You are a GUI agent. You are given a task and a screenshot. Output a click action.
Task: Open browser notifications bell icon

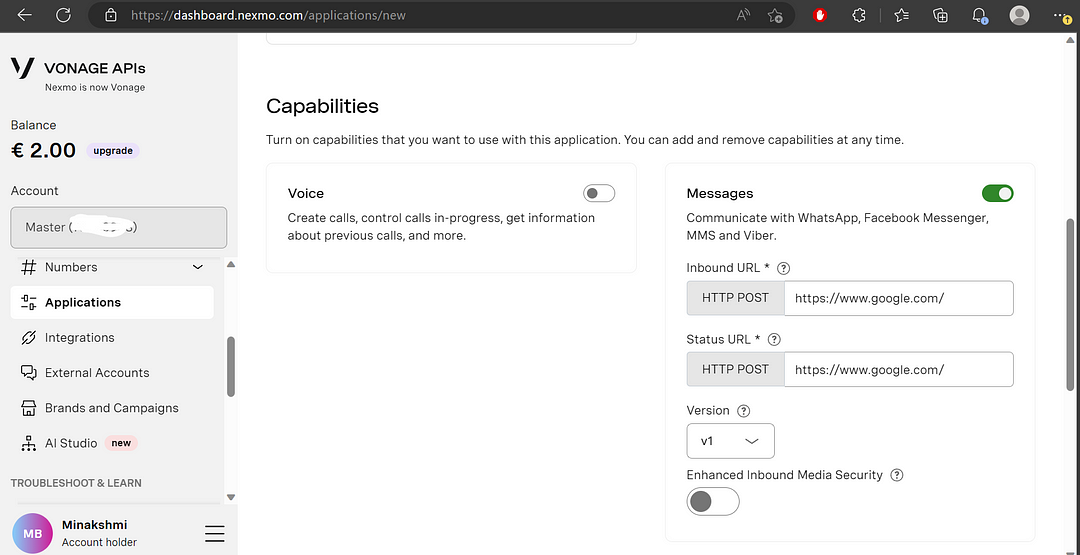[x=979, y=14]
